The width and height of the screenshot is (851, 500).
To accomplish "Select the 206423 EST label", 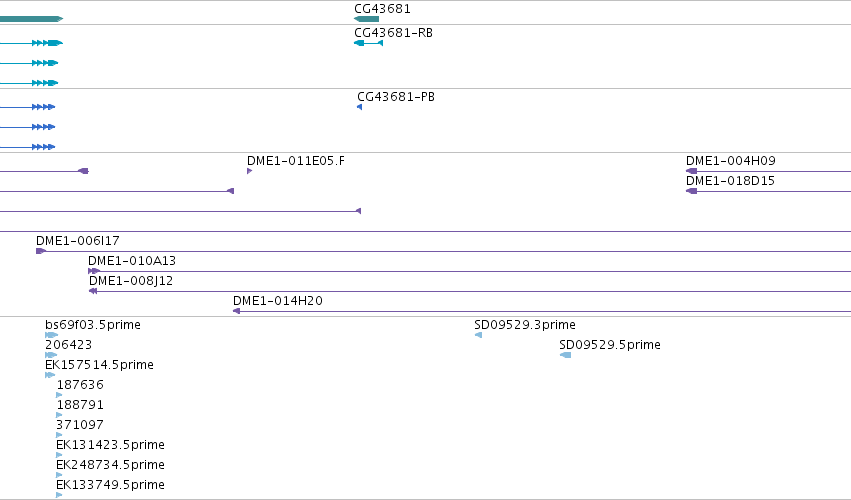I will tap(68, 345).
